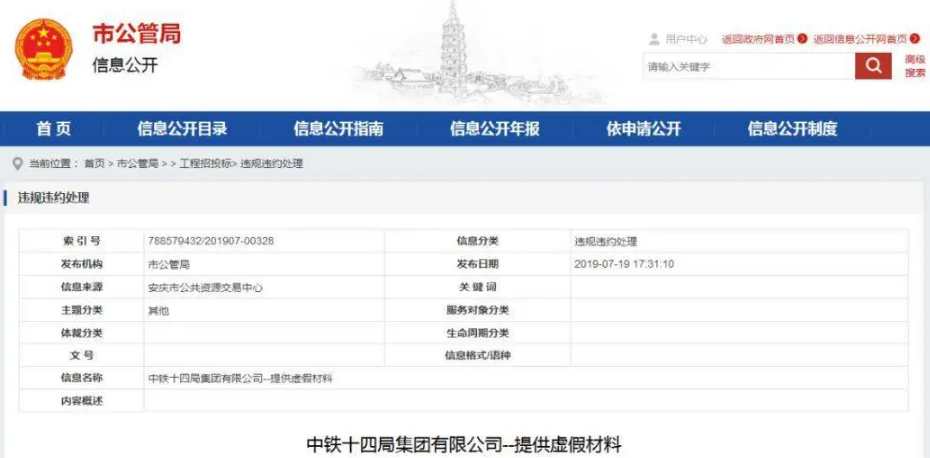The image size is (930, 458).
Task: Click 违规违约处理 in the breadcrumb
Action: point(272,164)
